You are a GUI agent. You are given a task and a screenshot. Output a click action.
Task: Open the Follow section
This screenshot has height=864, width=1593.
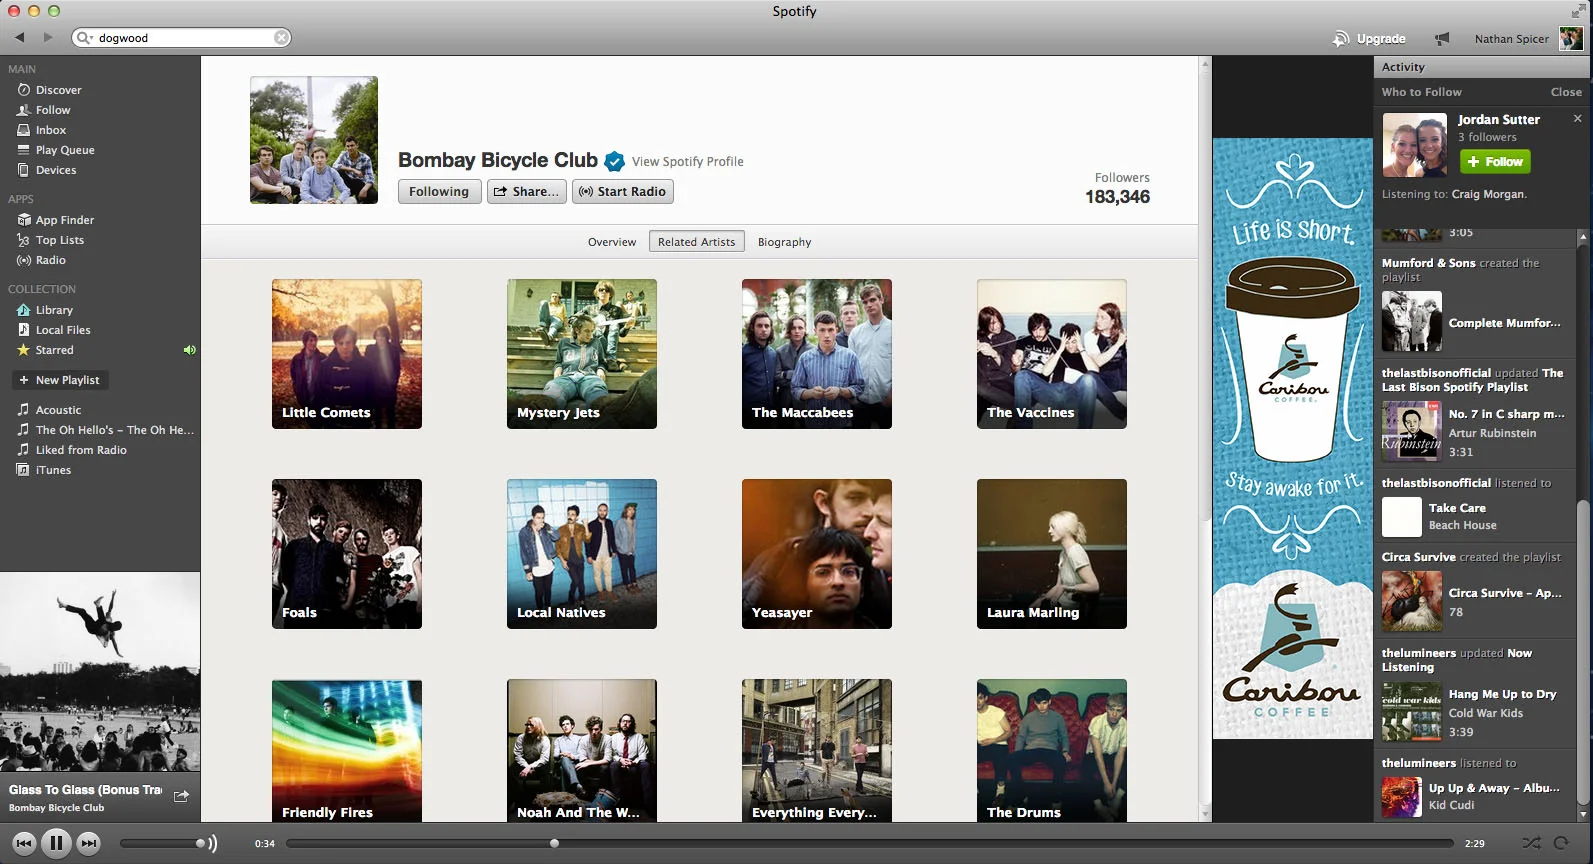[52, 110]
